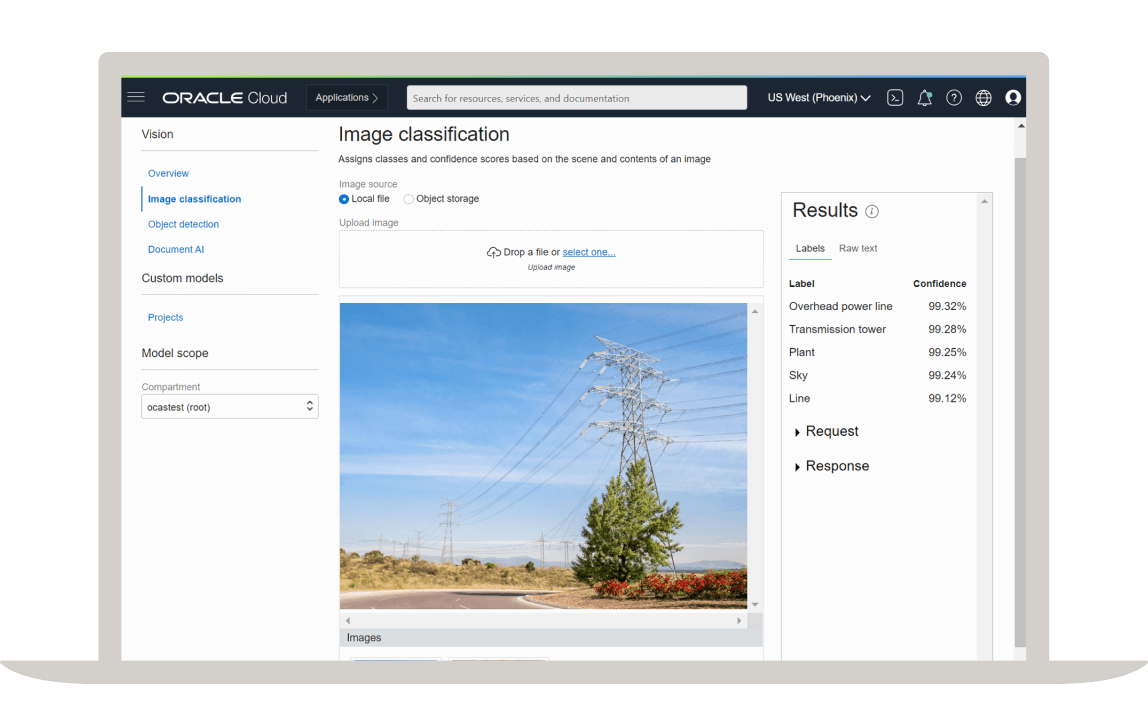Click the Results panel scroll up arrow
This screenshot has width=1148, height=724.
point(985,201)
